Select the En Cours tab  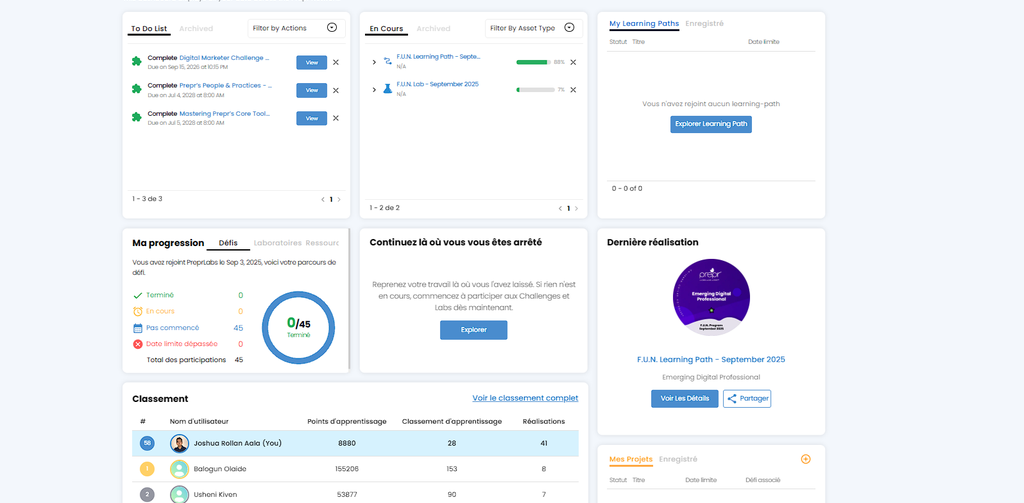pyautogui.click(x=386, y=29)
